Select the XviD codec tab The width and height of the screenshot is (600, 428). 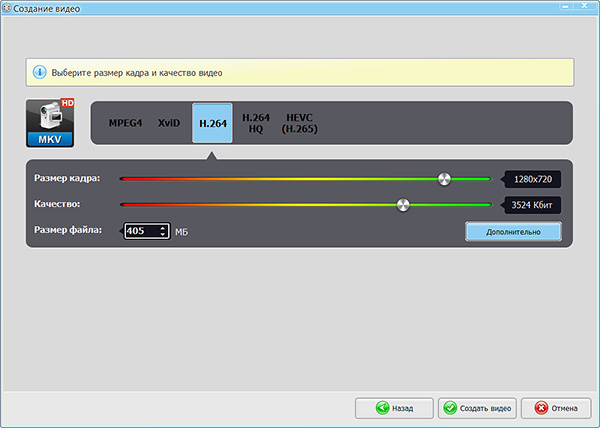[x=169, y=123]
